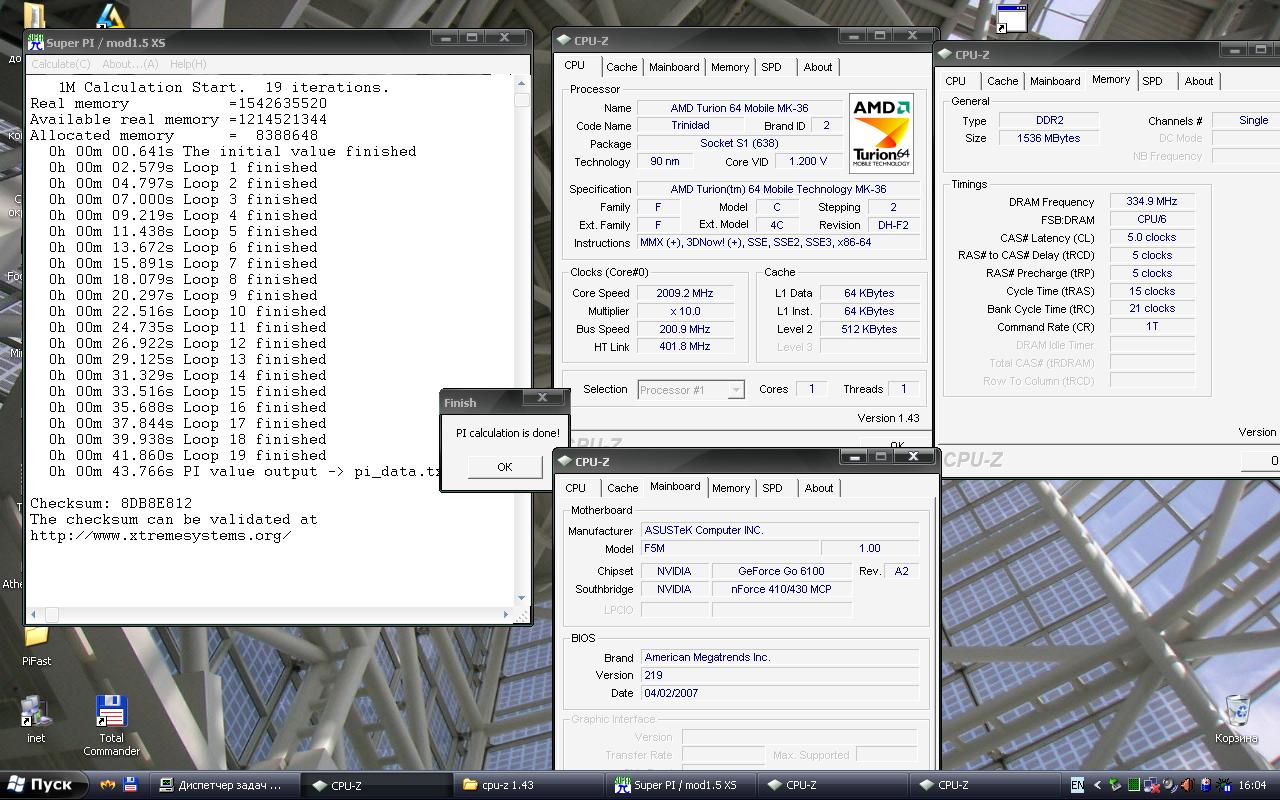Click the Memory Size value 1536 MBytes
The height and width of the screenshot is (800, 1280).
(x=1049, y=138)
